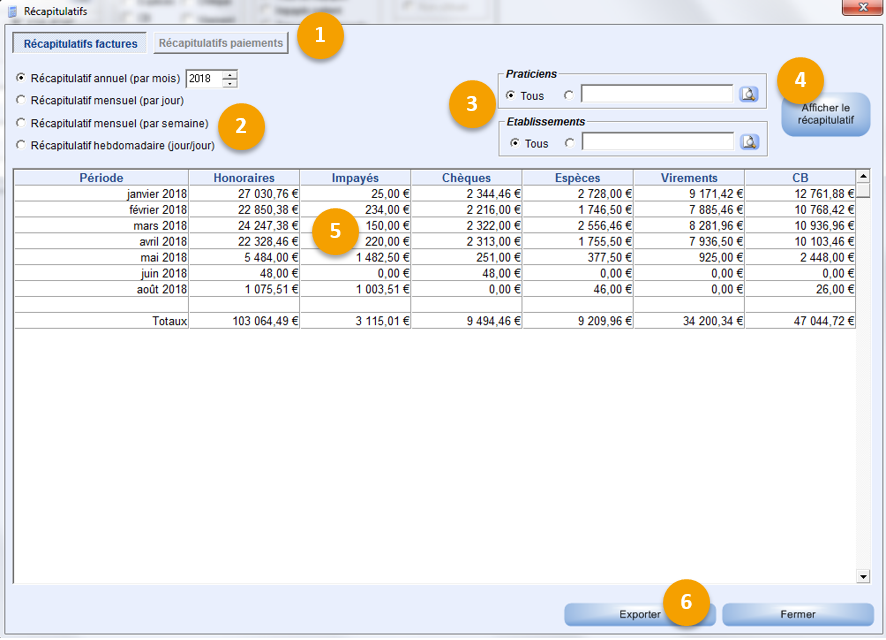Click the Exporter button

(x=640, y=614)
